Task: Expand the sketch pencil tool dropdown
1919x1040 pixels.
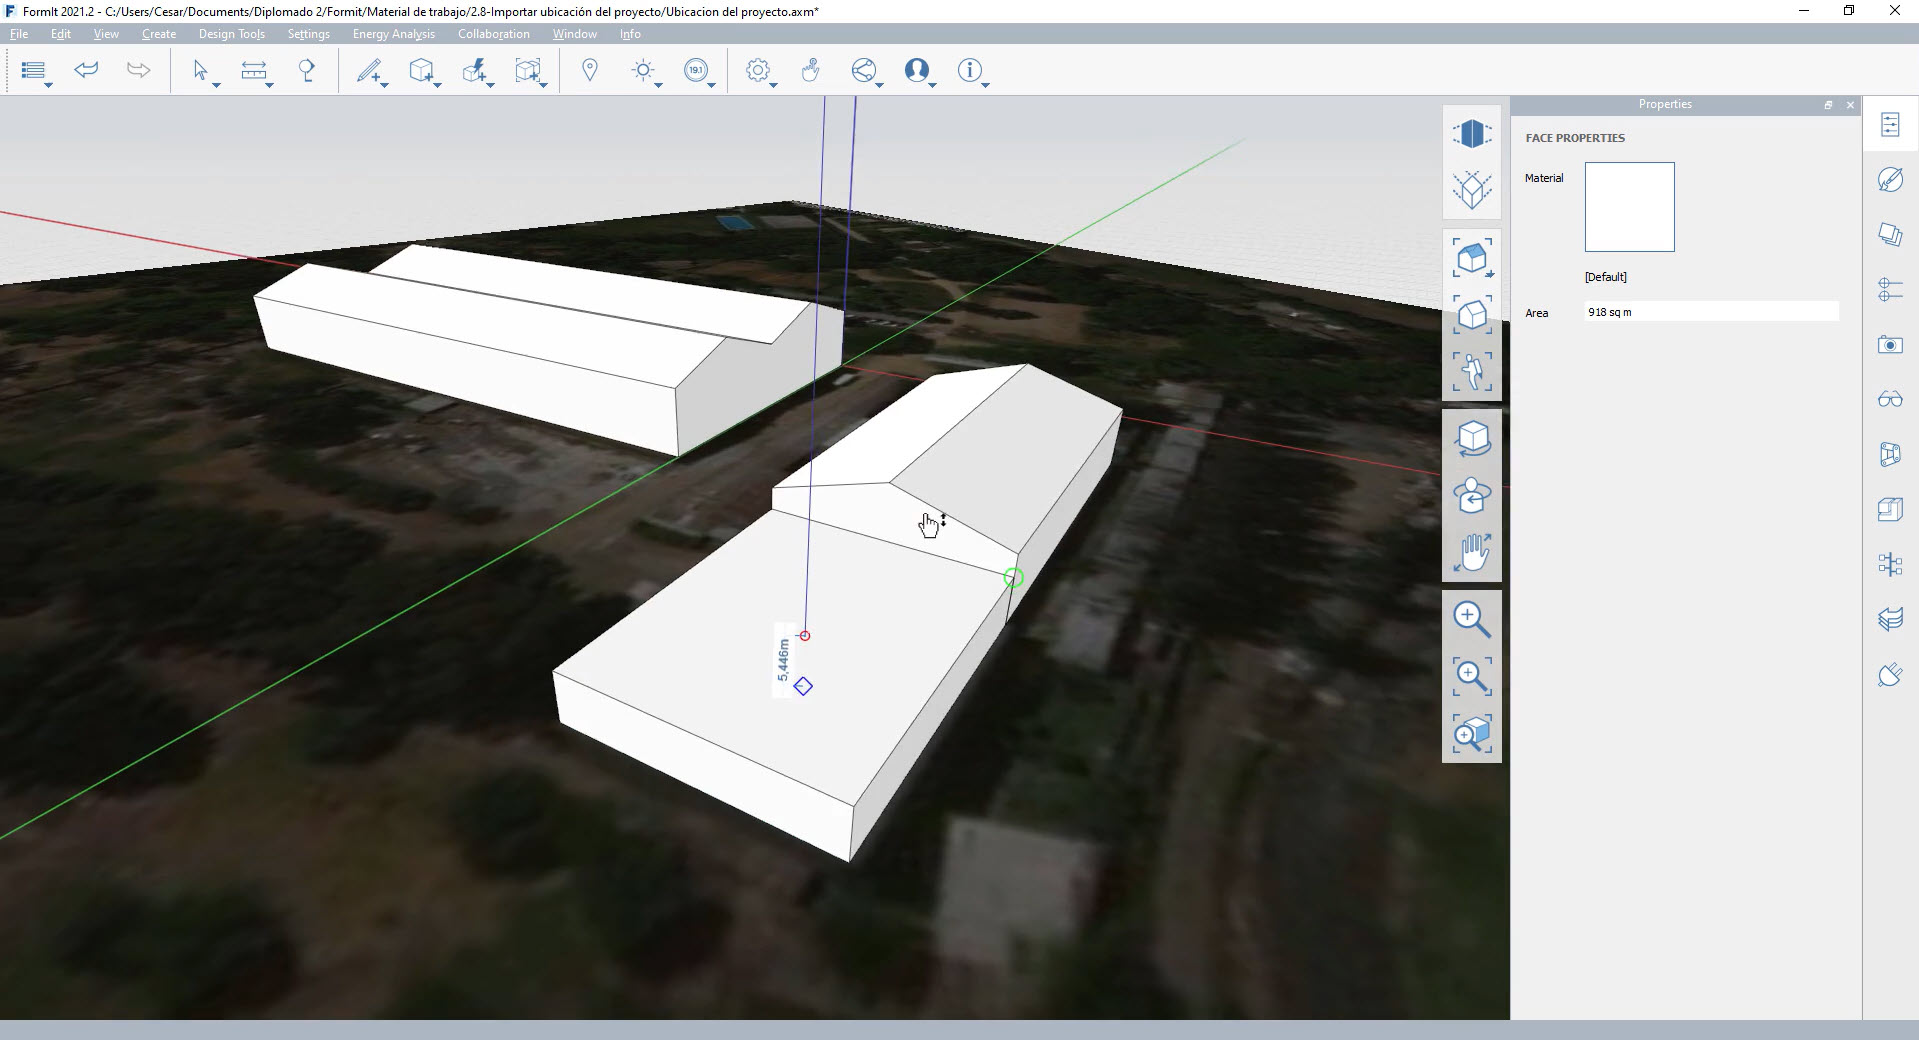Action: [384, 86]
